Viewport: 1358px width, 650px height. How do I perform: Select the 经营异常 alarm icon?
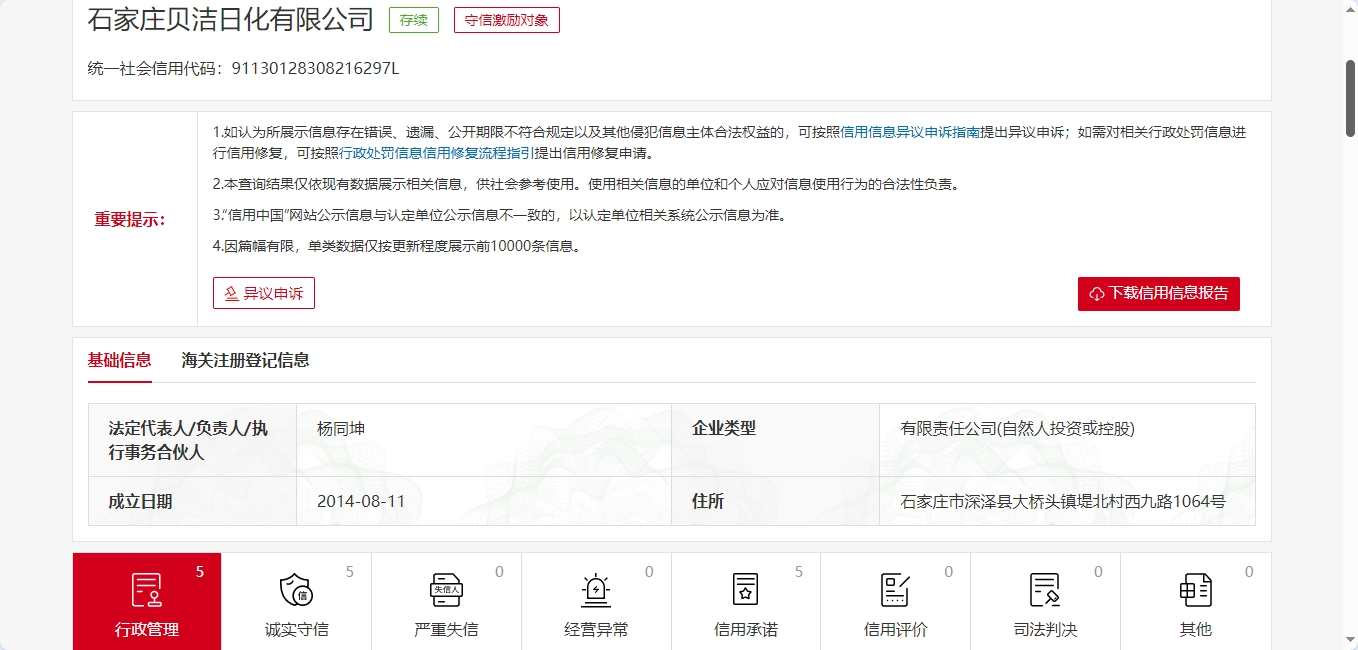pyautogui.click(x=596, y=590)
